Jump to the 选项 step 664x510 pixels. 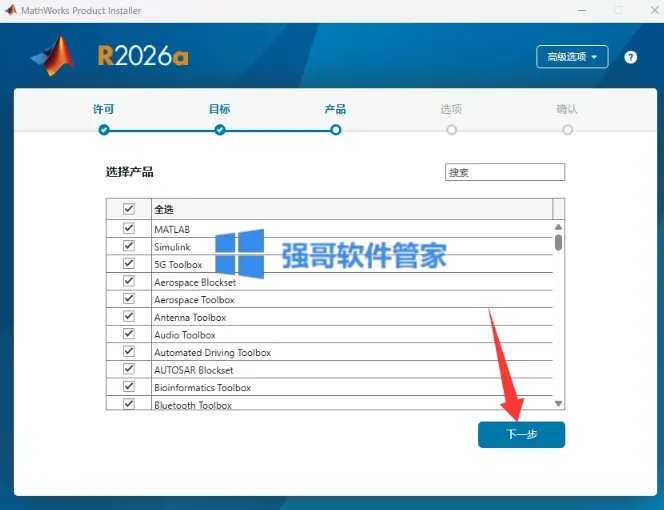[451, 109]
